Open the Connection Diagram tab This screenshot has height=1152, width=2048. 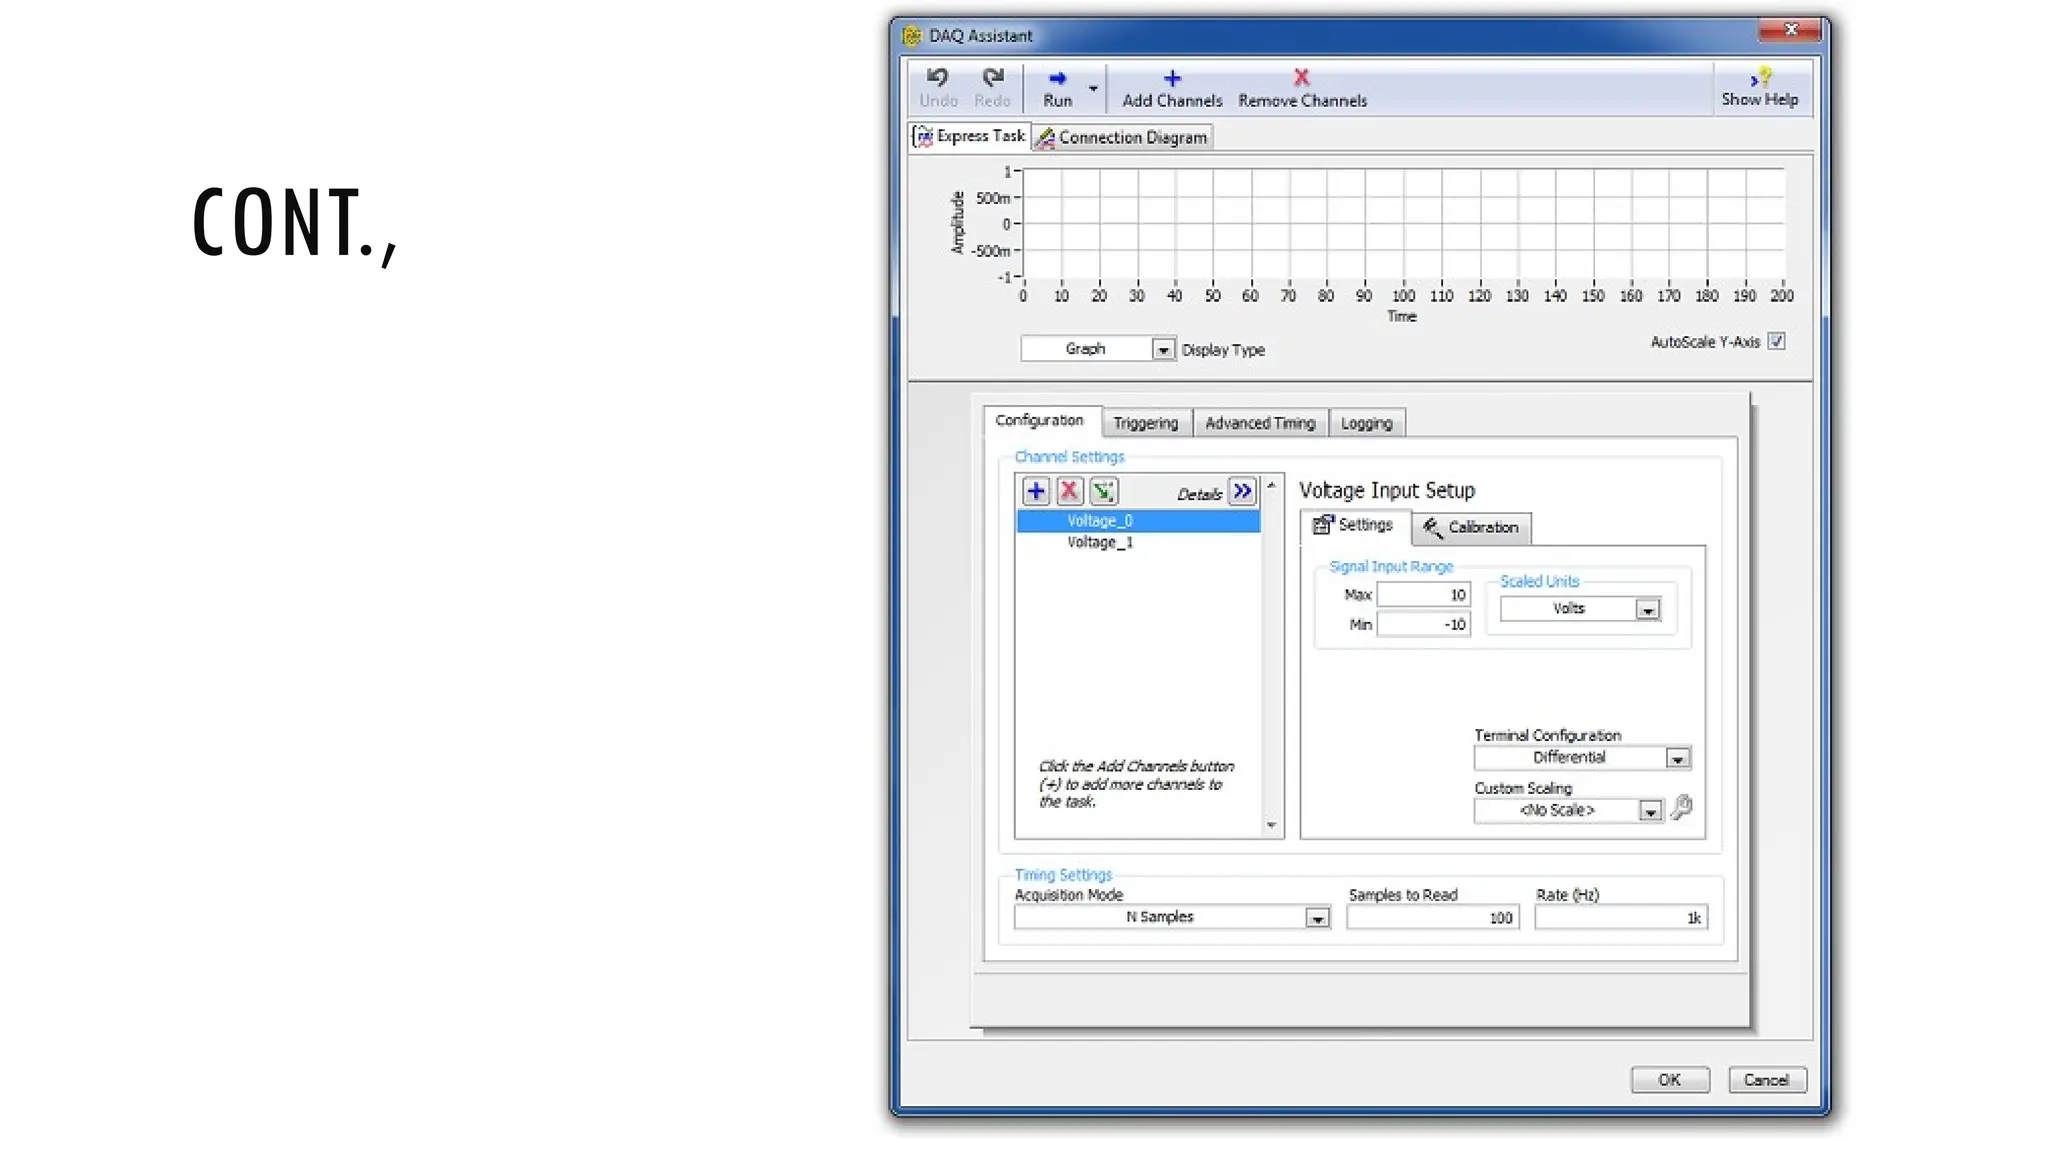point(1123,137)
